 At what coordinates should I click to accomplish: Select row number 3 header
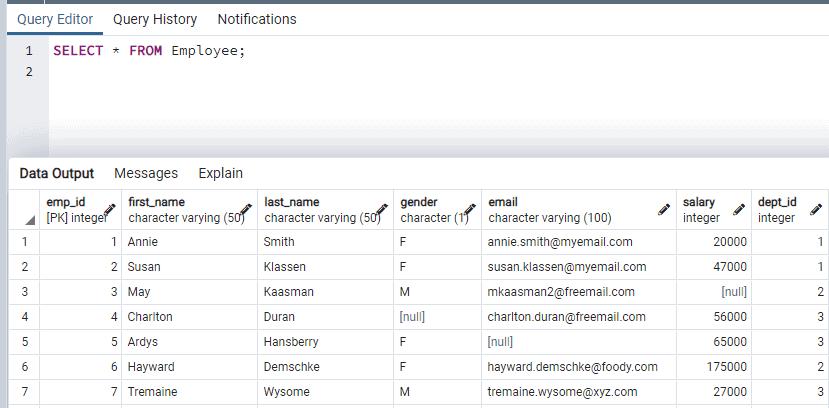24,292
